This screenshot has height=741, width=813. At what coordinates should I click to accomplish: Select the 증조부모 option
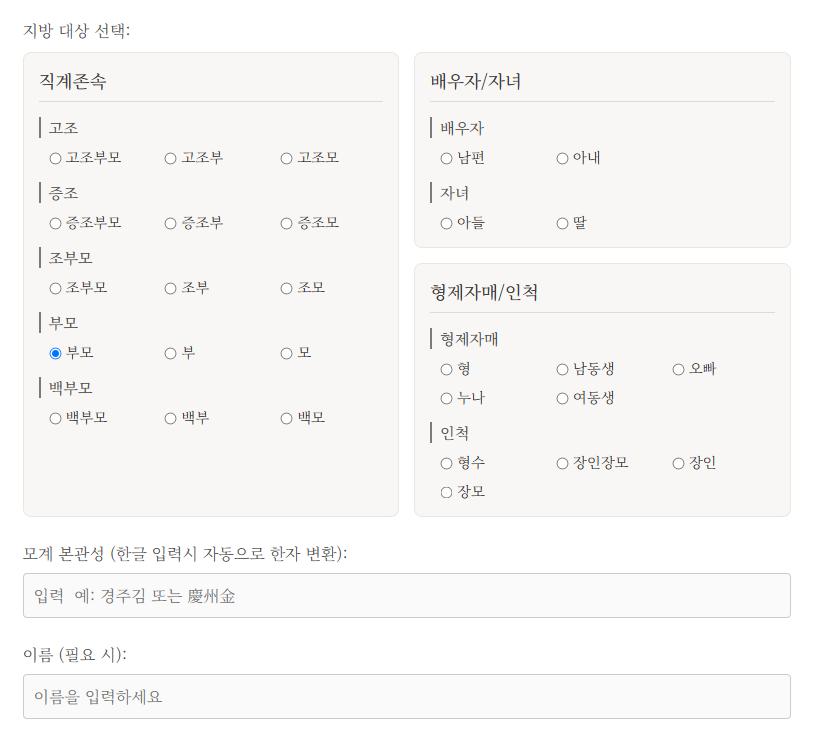click(53, 223)
